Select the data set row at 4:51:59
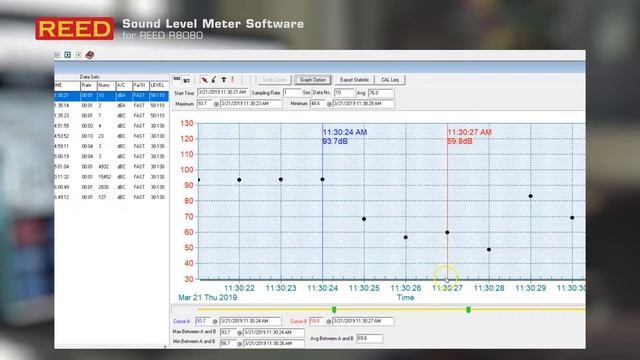Screen dimensions: 640x360 click(x=111, y=126)
